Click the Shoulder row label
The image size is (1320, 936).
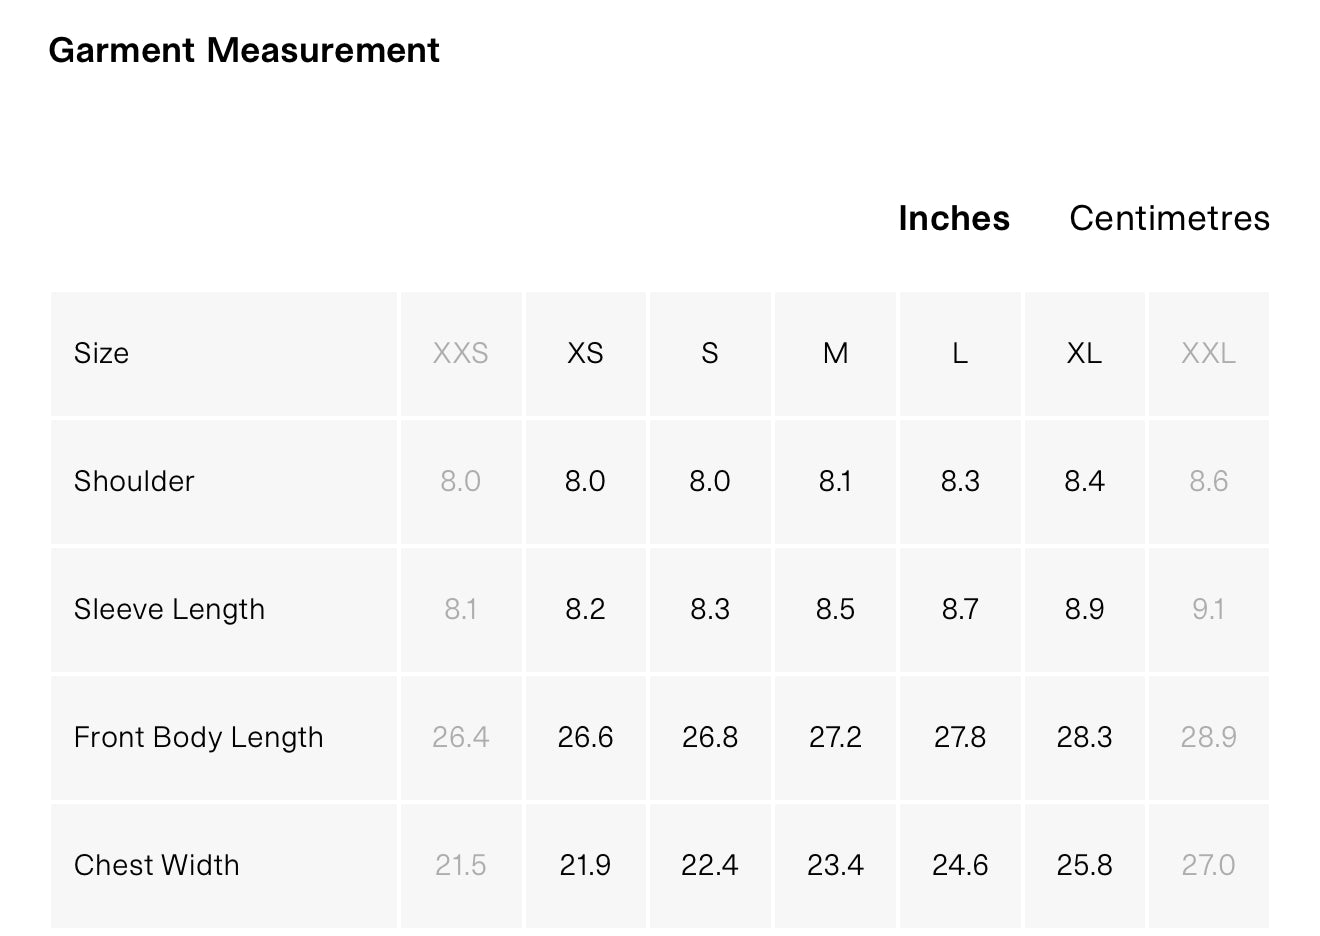click(134, 481)
